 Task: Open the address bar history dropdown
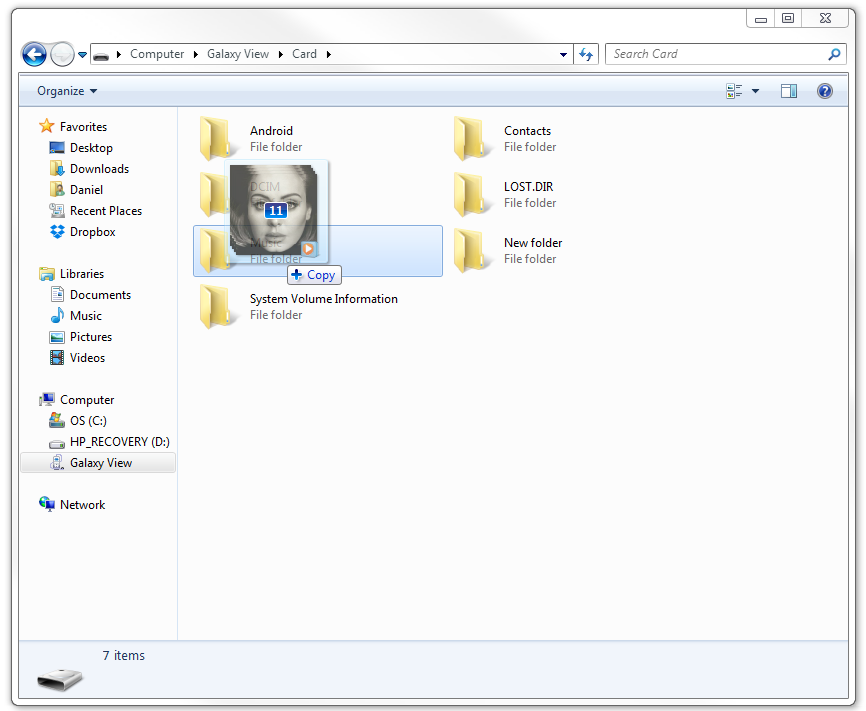pos(563,55)
